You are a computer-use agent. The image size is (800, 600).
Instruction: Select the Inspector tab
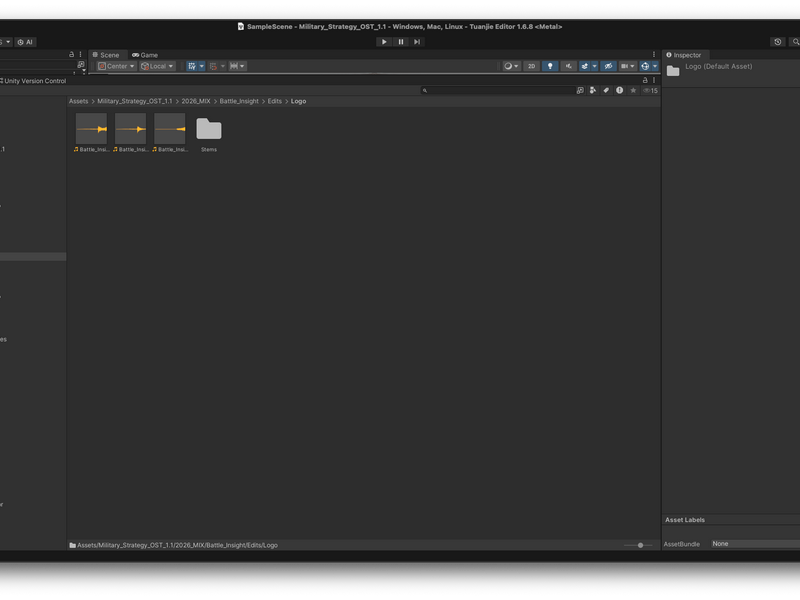pos(684,55)
